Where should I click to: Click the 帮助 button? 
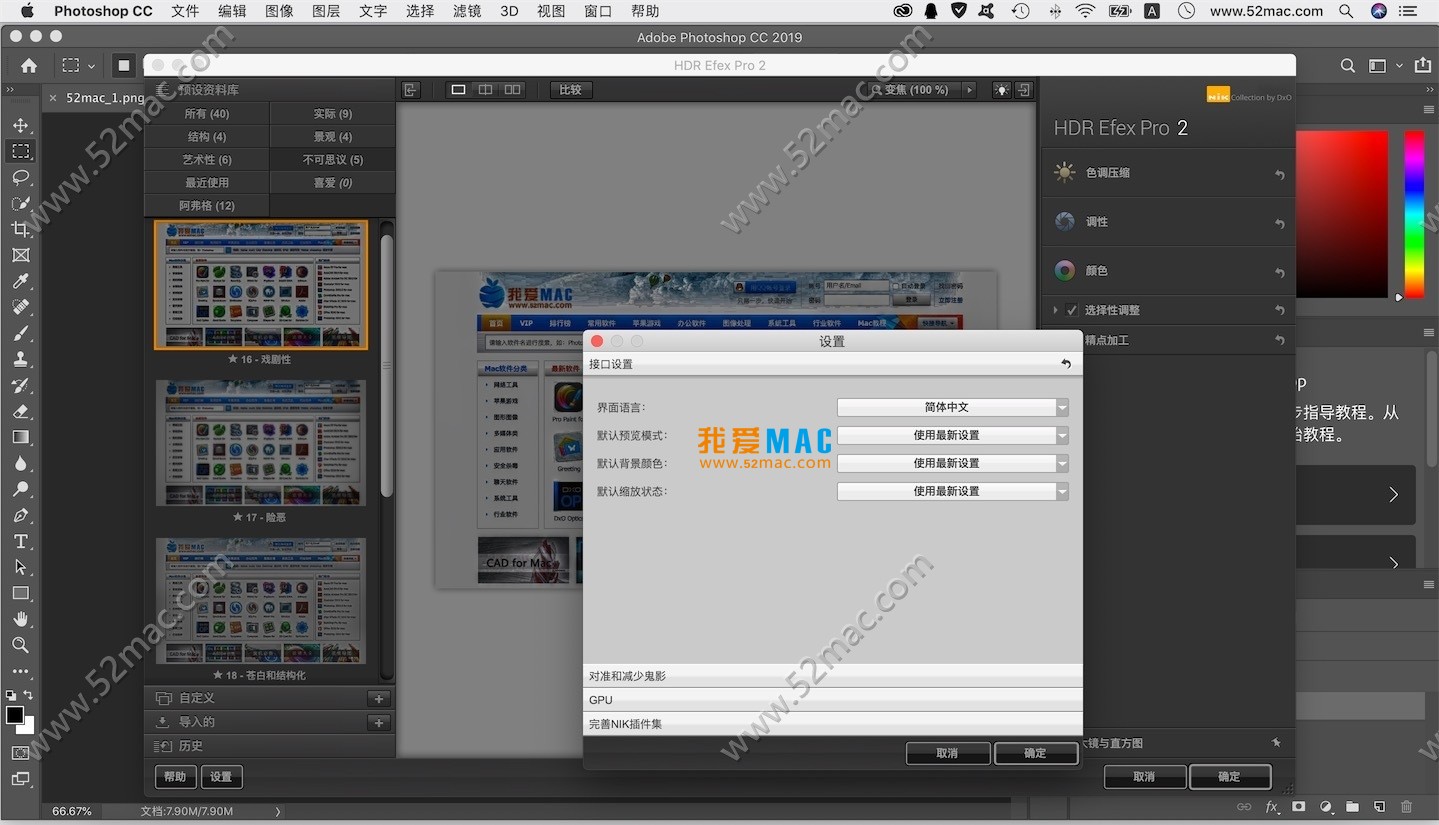[175, 777]
